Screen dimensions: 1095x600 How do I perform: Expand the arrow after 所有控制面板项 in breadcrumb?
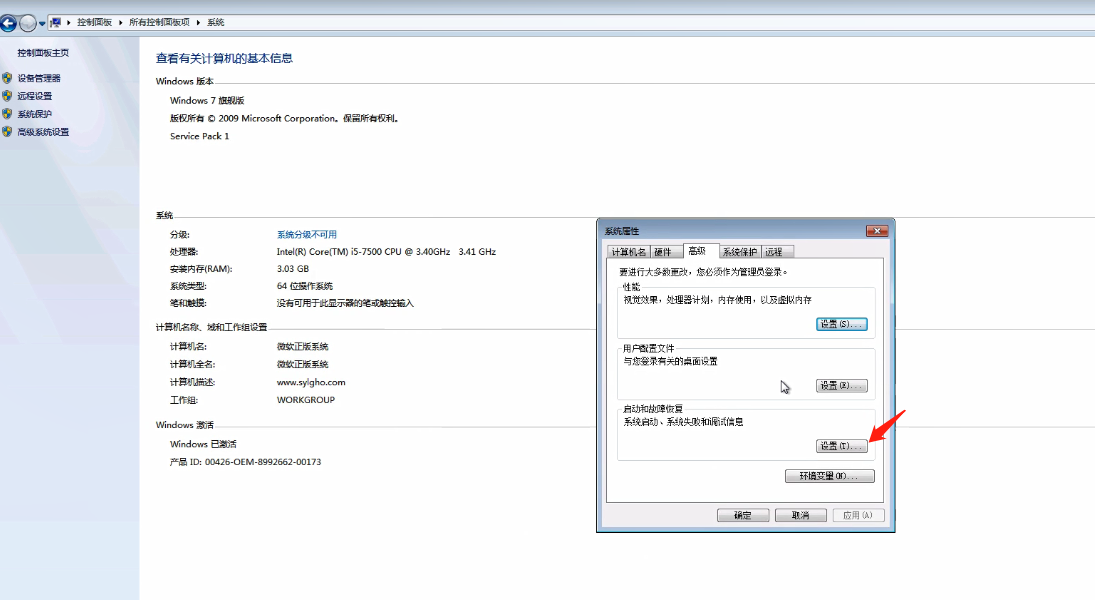point(198,22)
